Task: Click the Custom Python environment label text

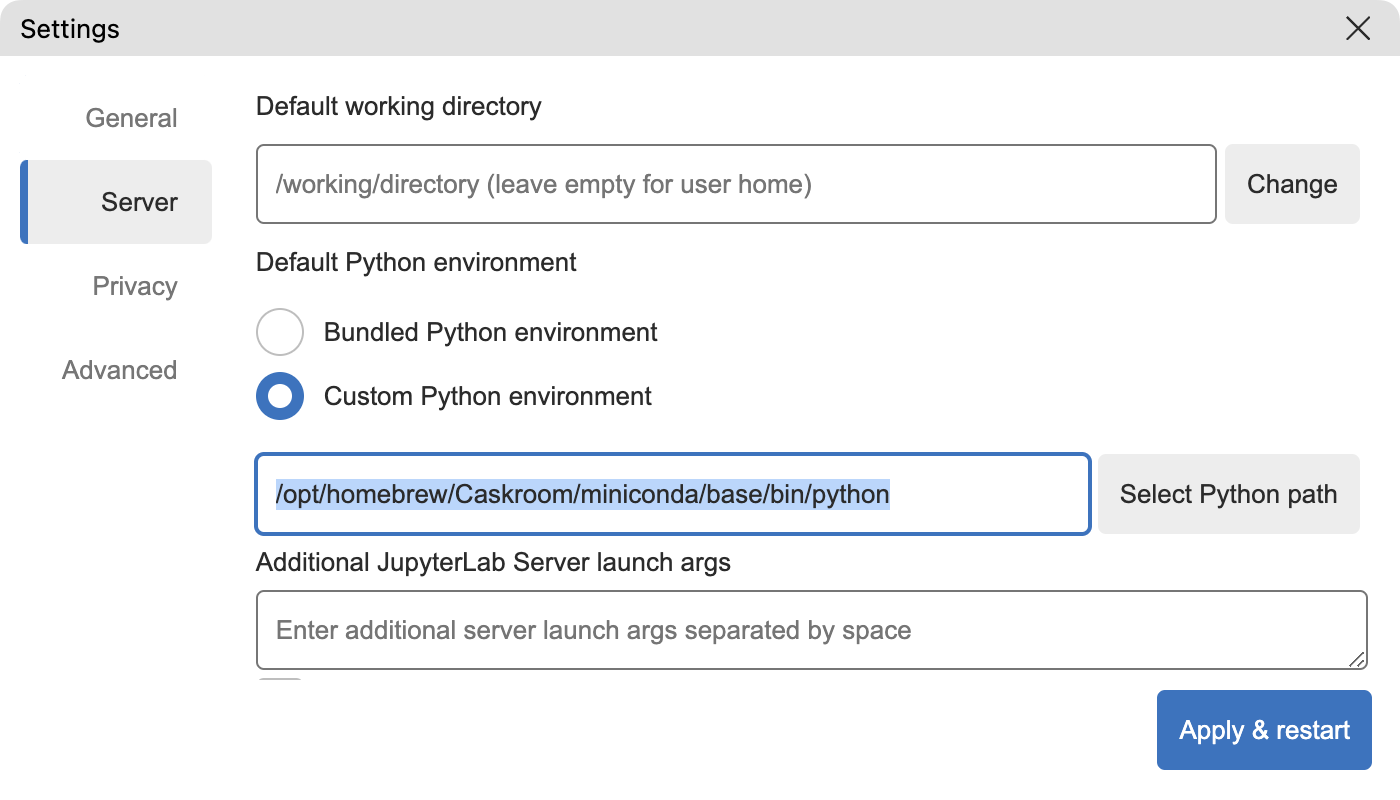Action: click(x=487, y=397)
